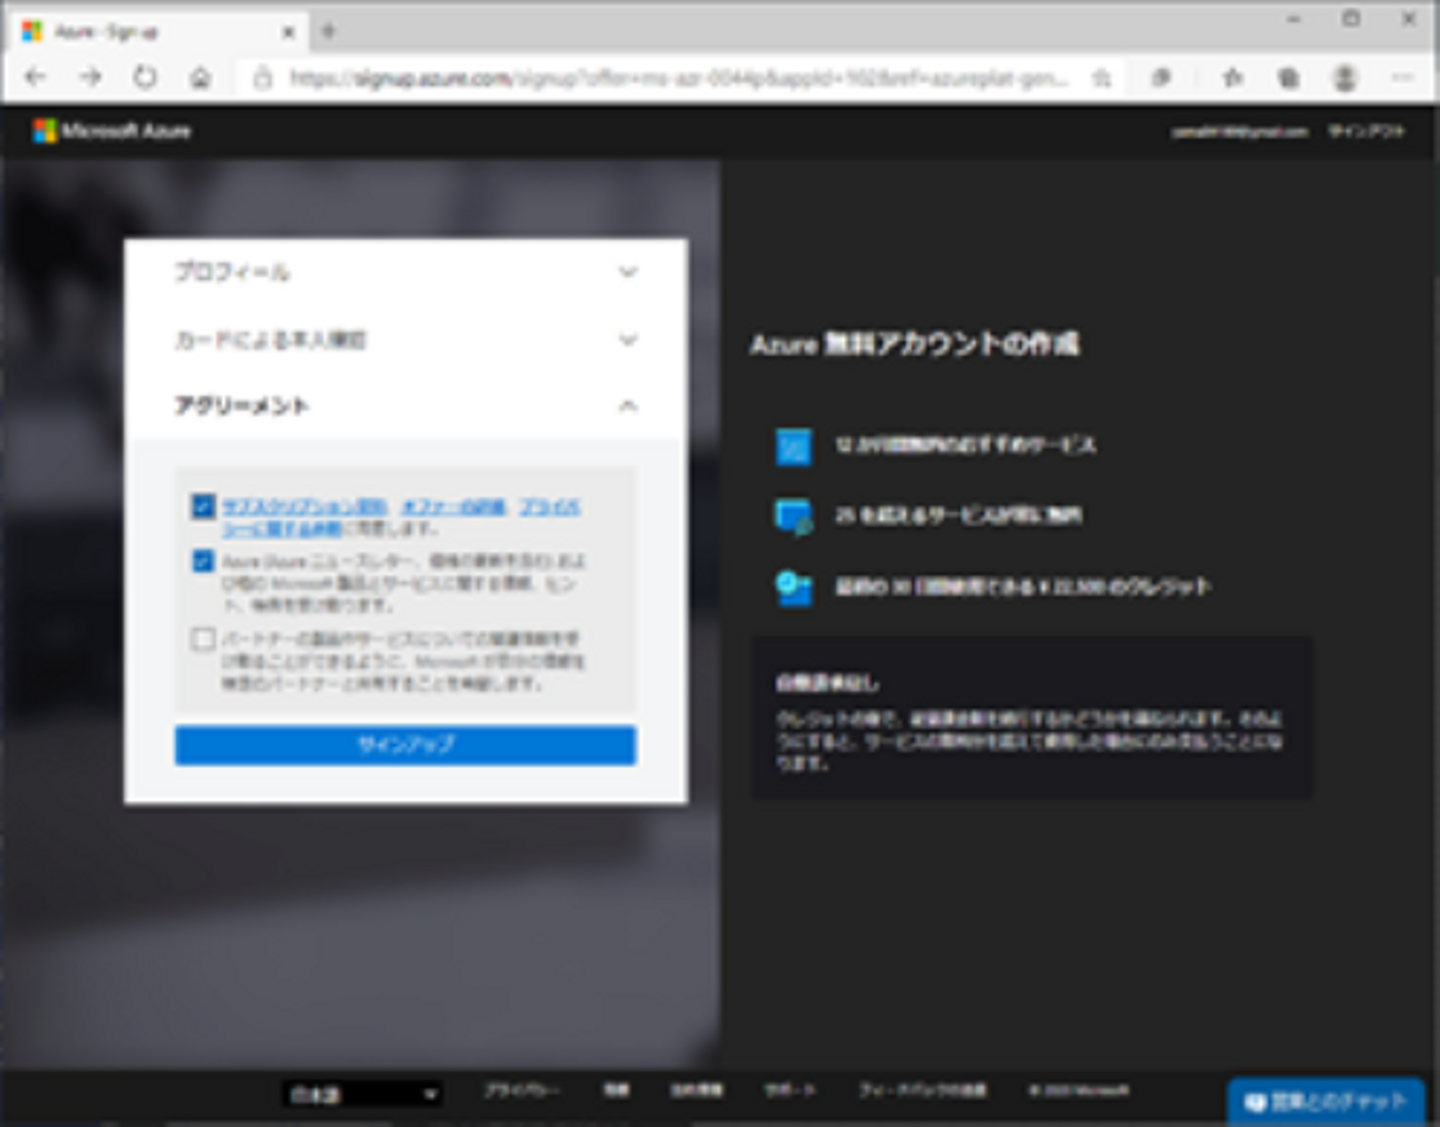Toggle the subscription agreement checkbox
1440x1127 pixels.
point(203,506)
